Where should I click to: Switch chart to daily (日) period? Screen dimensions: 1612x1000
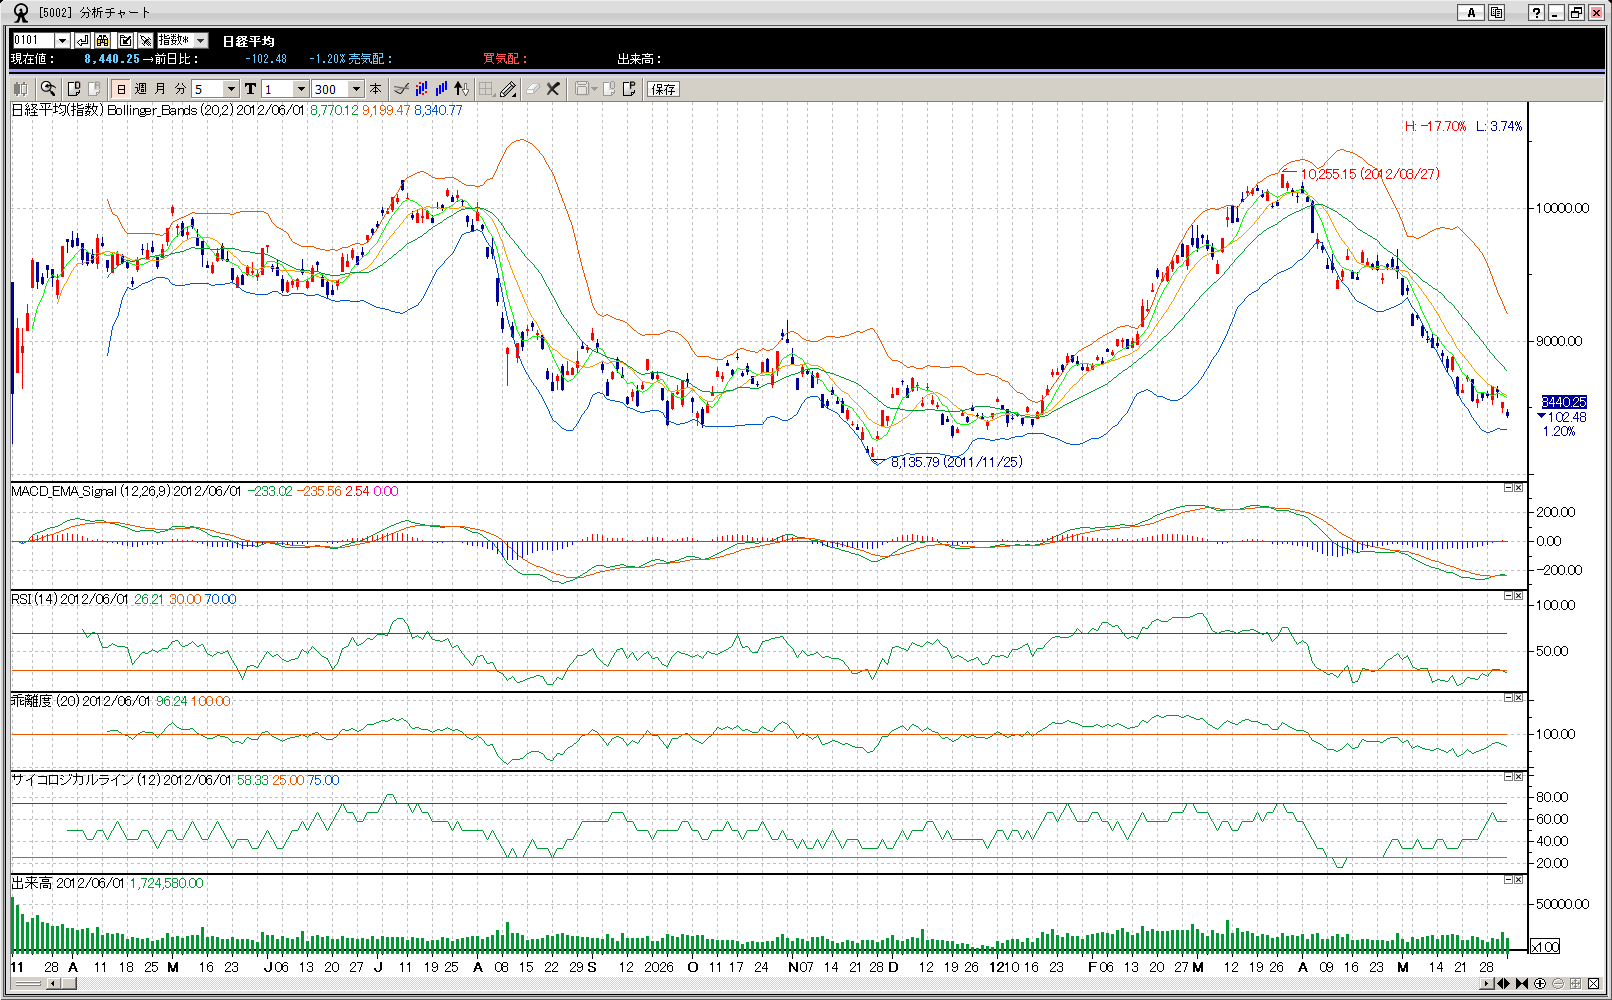(x=121, y=89)
